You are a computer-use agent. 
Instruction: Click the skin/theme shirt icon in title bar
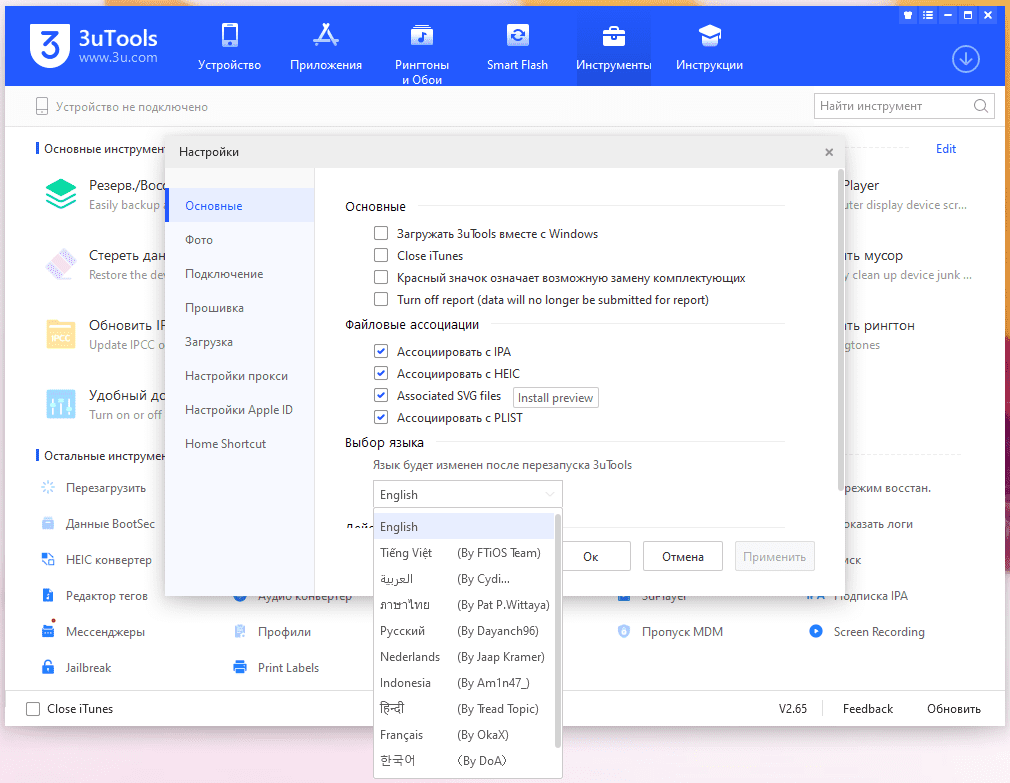click(x=908, y=15)
